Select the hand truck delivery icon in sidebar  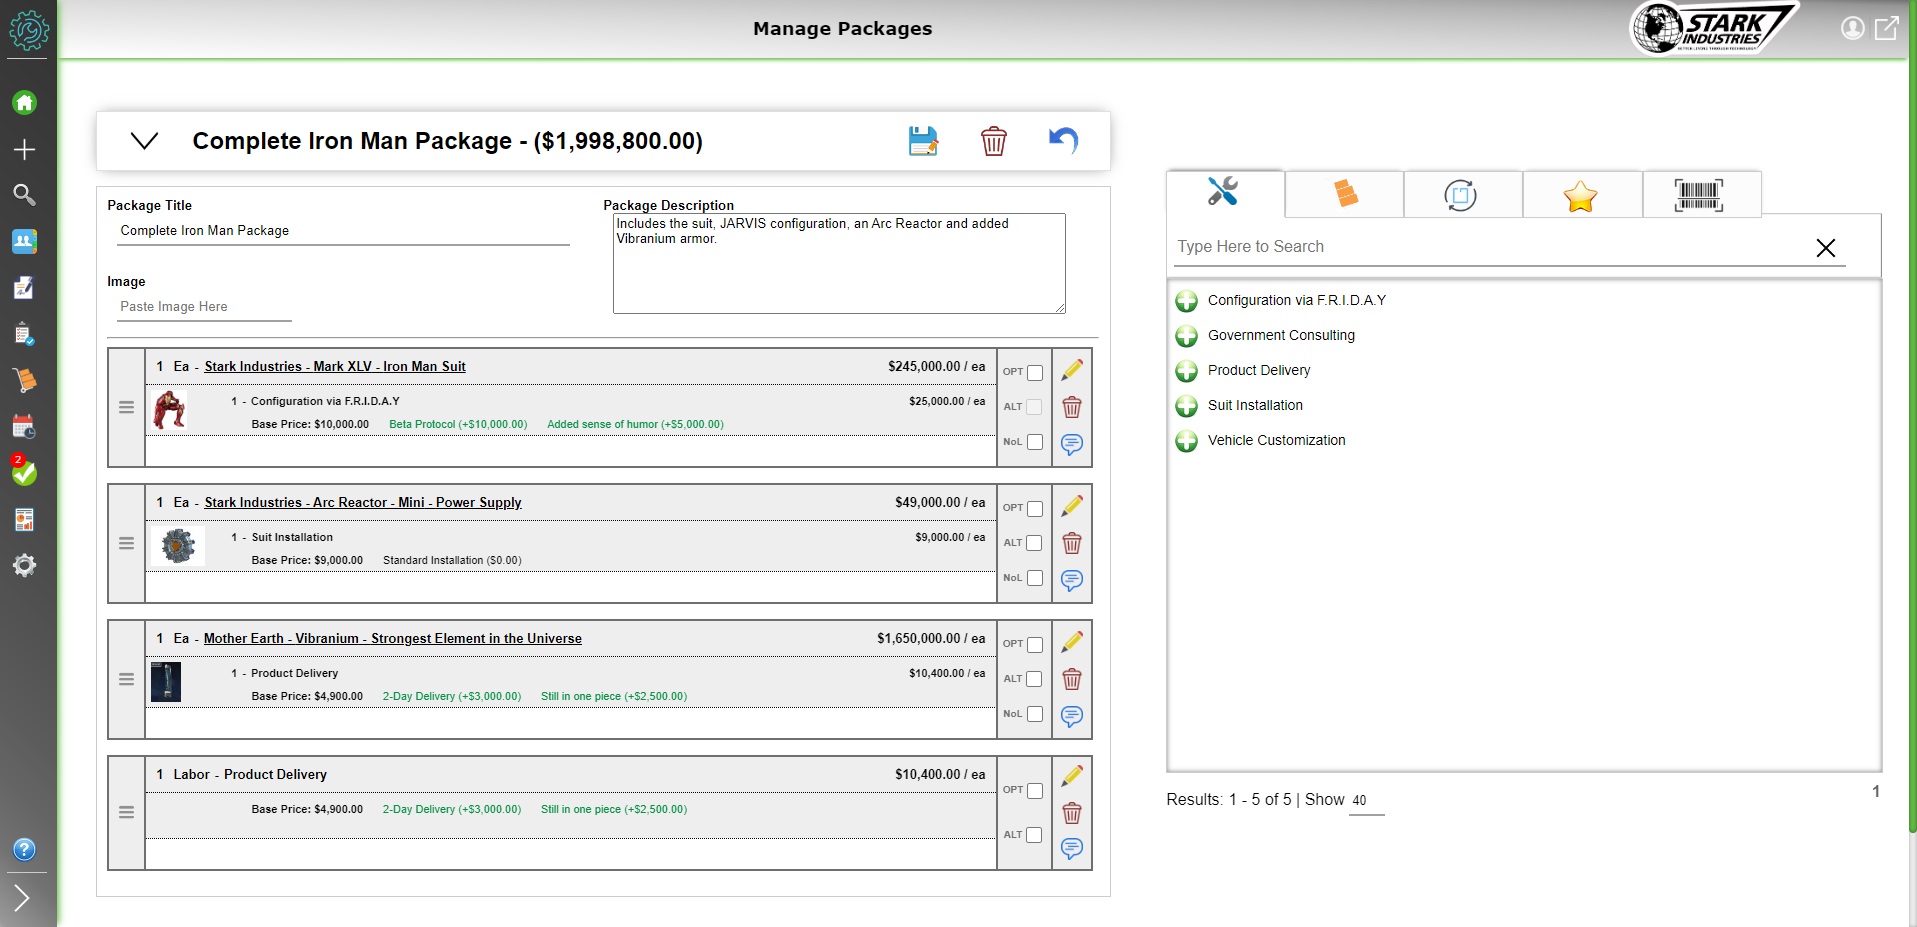(x=25, y=380)
